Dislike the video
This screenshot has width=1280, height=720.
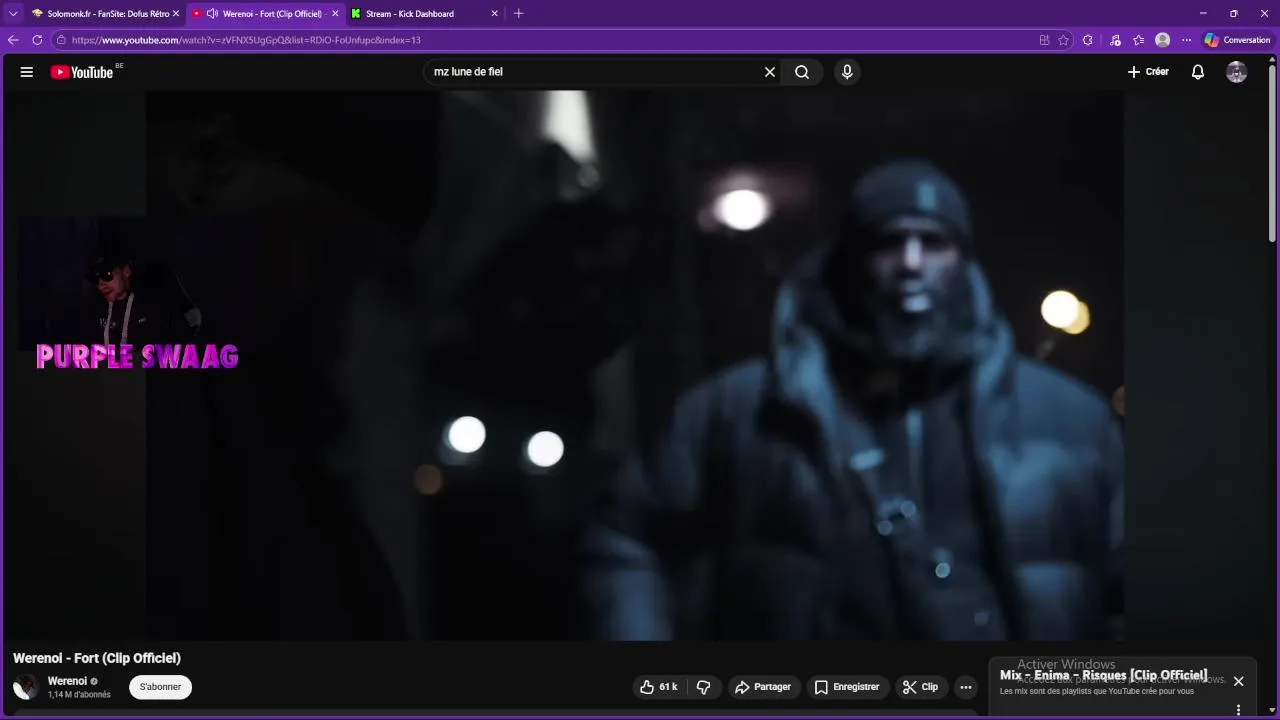[x=704, y=687]
